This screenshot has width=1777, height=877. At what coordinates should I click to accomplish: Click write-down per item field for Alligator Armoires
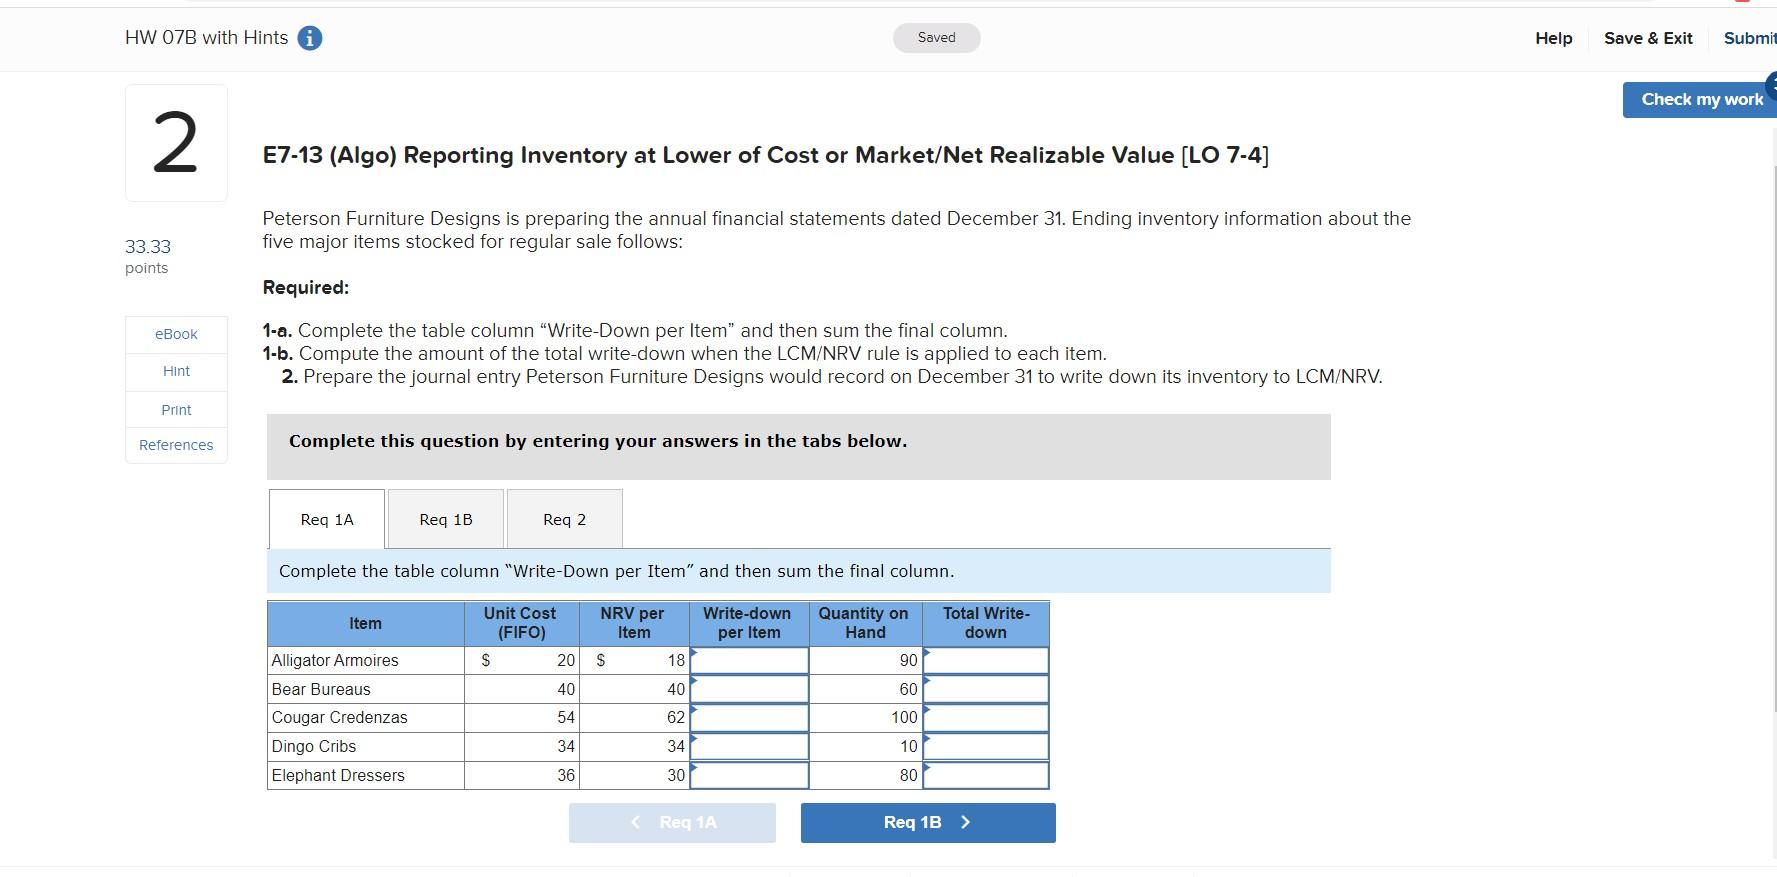(749, 660)
